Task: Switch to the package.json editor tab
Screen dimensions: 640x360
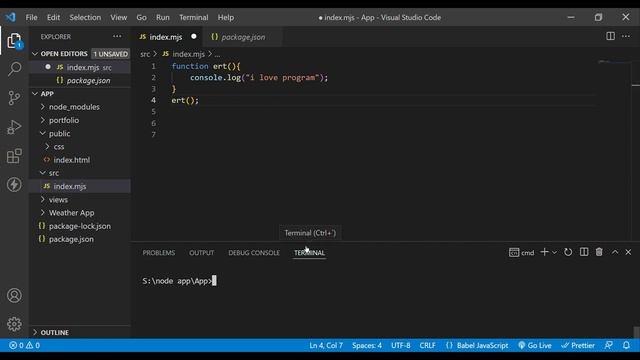Action: (243, 37)
